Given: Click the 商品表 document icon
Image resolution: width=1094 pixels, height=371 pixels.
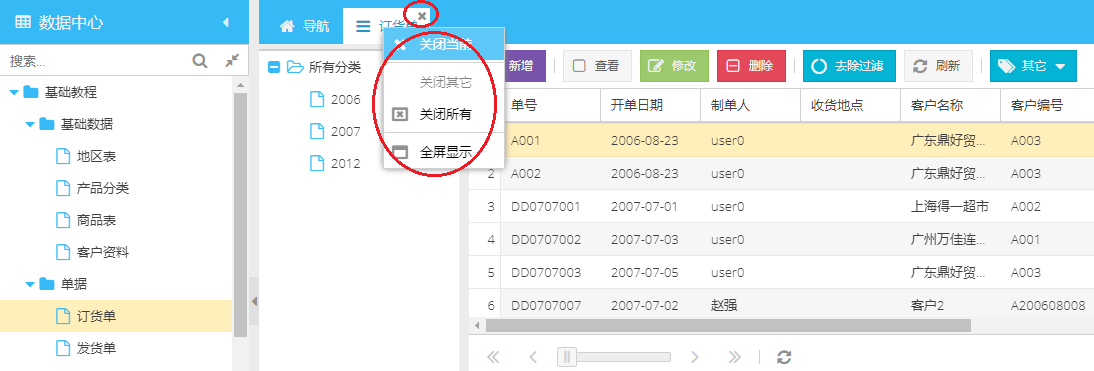Looking at the screenshot, I should coord(63,220).
